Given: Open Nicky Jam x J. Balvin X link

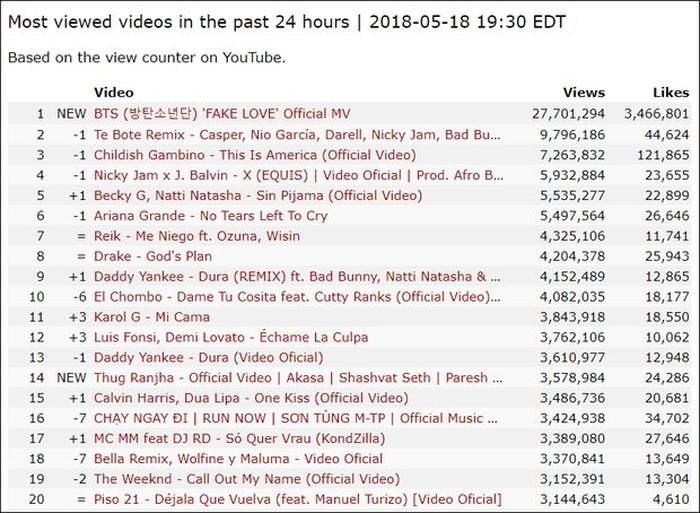Looking at the screenshot, I should (298, 175).
